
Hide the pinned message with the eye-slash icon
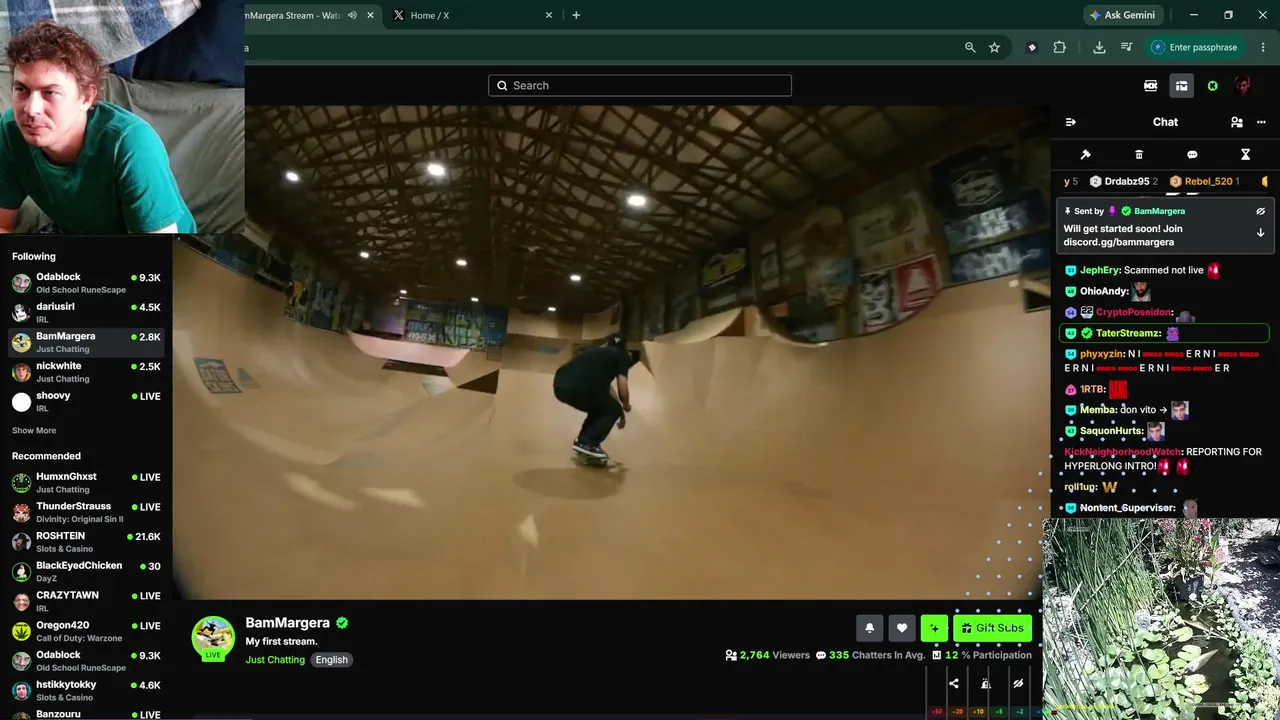pyautogui.click(x=1260, y=211)
